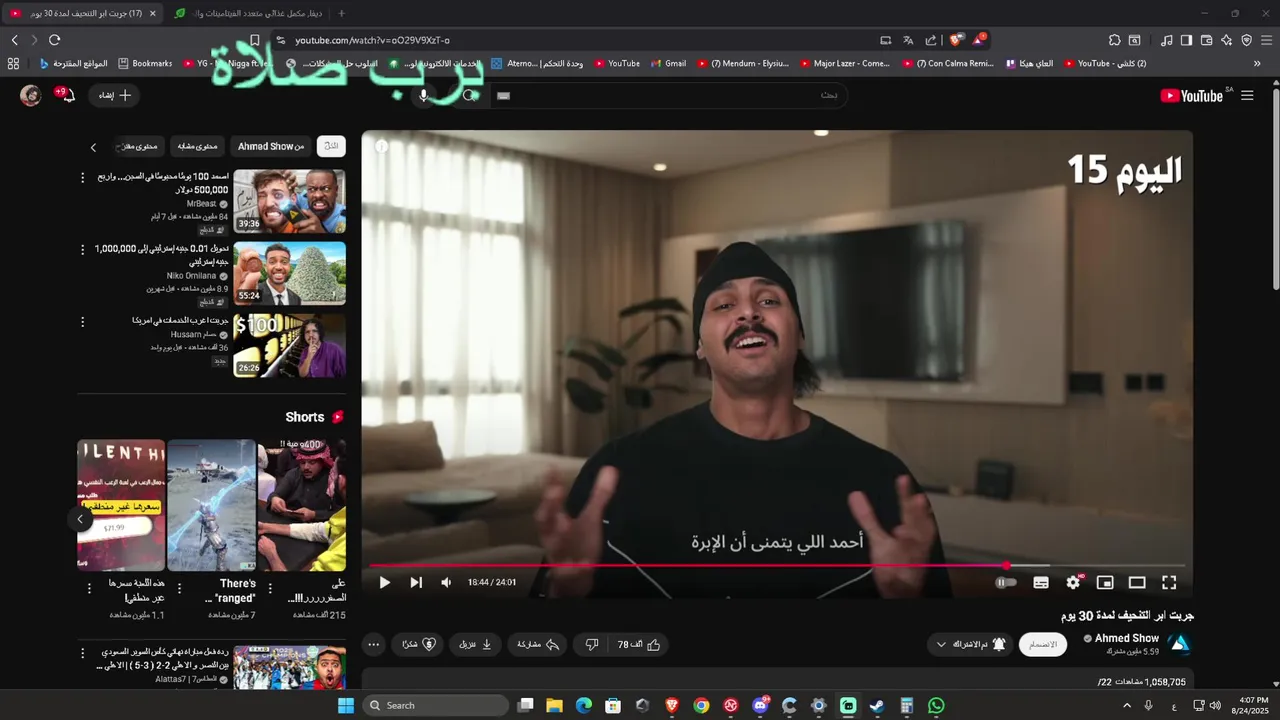This screenshot has width=1280, height=720.
Task: Click the MrBeast channel name
Action: pos(201,203)
